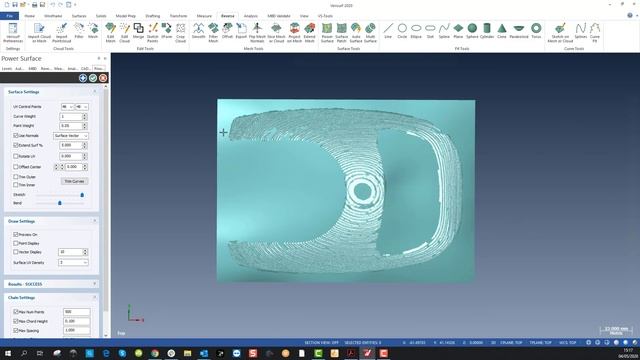Viewport: 640px width, 360px height.
Task: Select the Edit Cloud tool
Action: point(124,32)
